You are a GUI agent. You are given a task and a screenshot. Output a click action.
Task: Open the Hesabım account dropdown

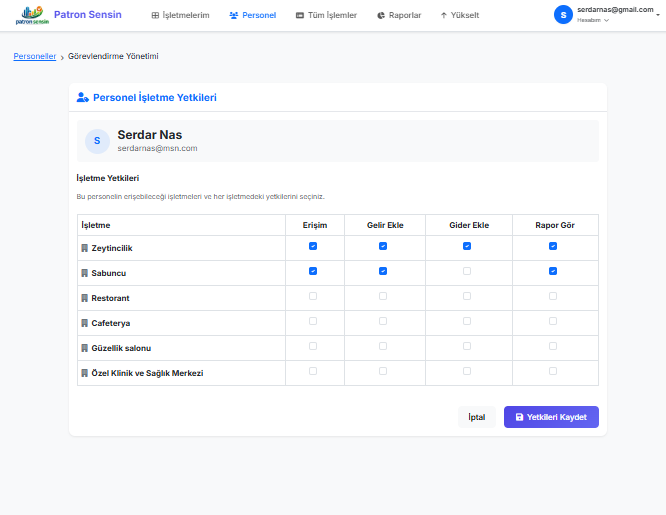(593, 20)
